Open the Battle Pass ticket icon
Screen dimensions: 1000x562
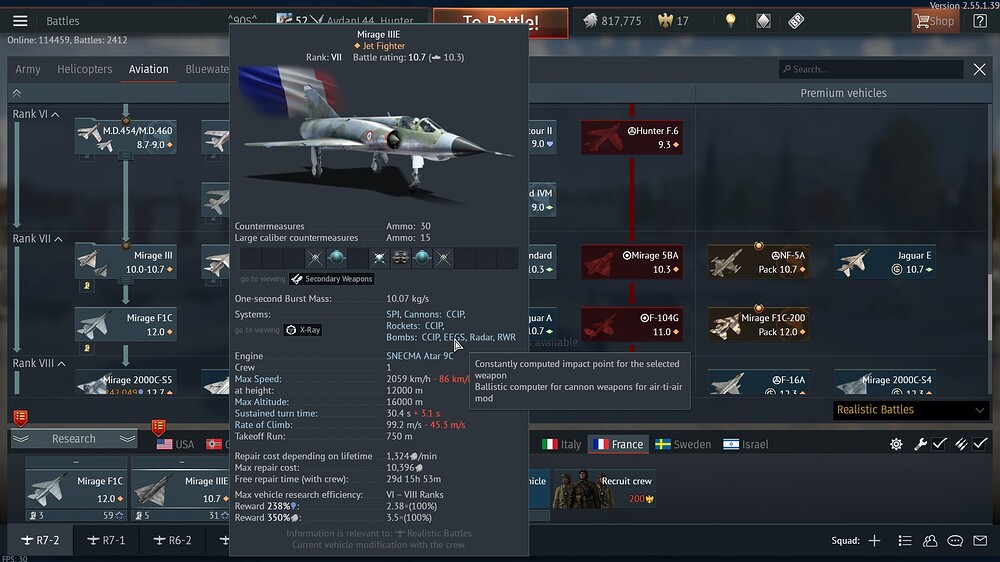(796, 21)
